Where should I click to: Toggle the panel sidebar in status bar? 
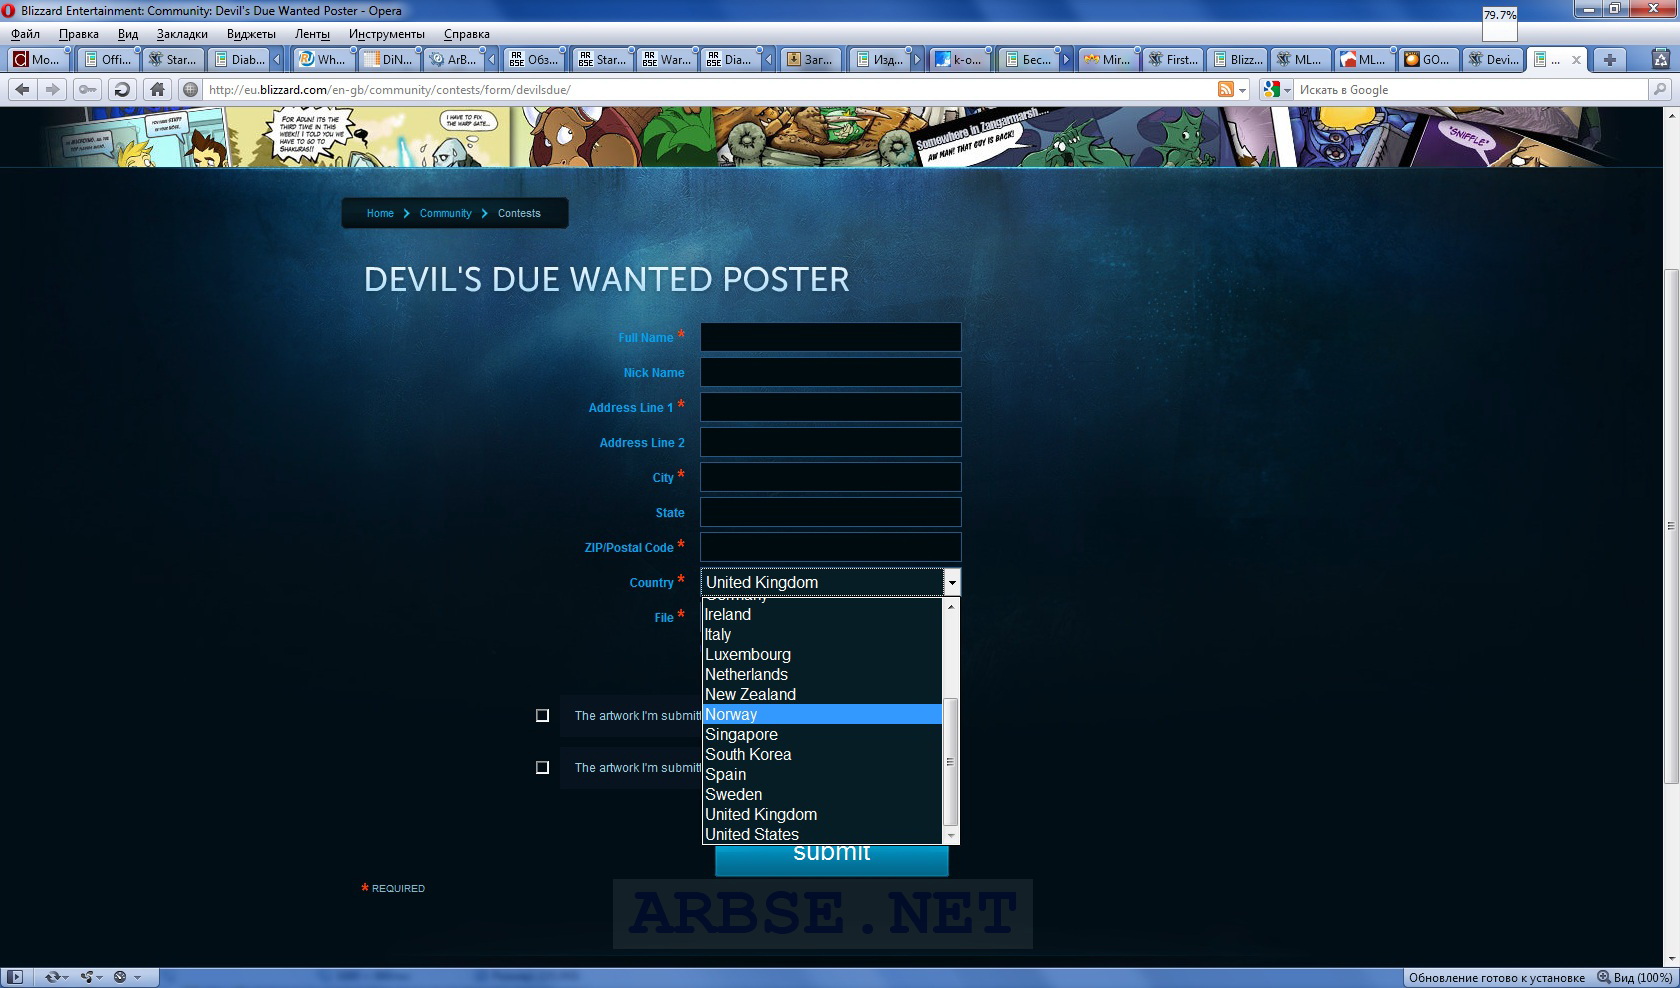tap(15, 977)
